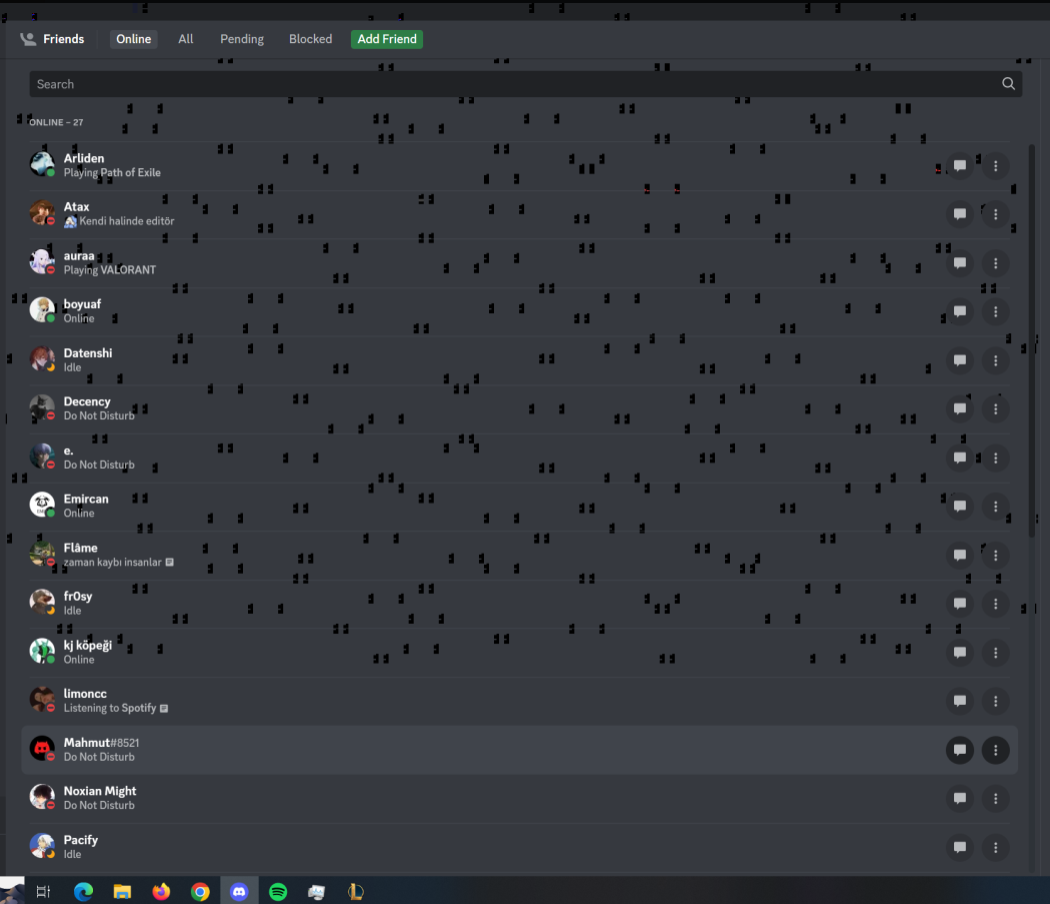
Task: Open Microsoft Edge from taskbar
Action: [83, 891]
